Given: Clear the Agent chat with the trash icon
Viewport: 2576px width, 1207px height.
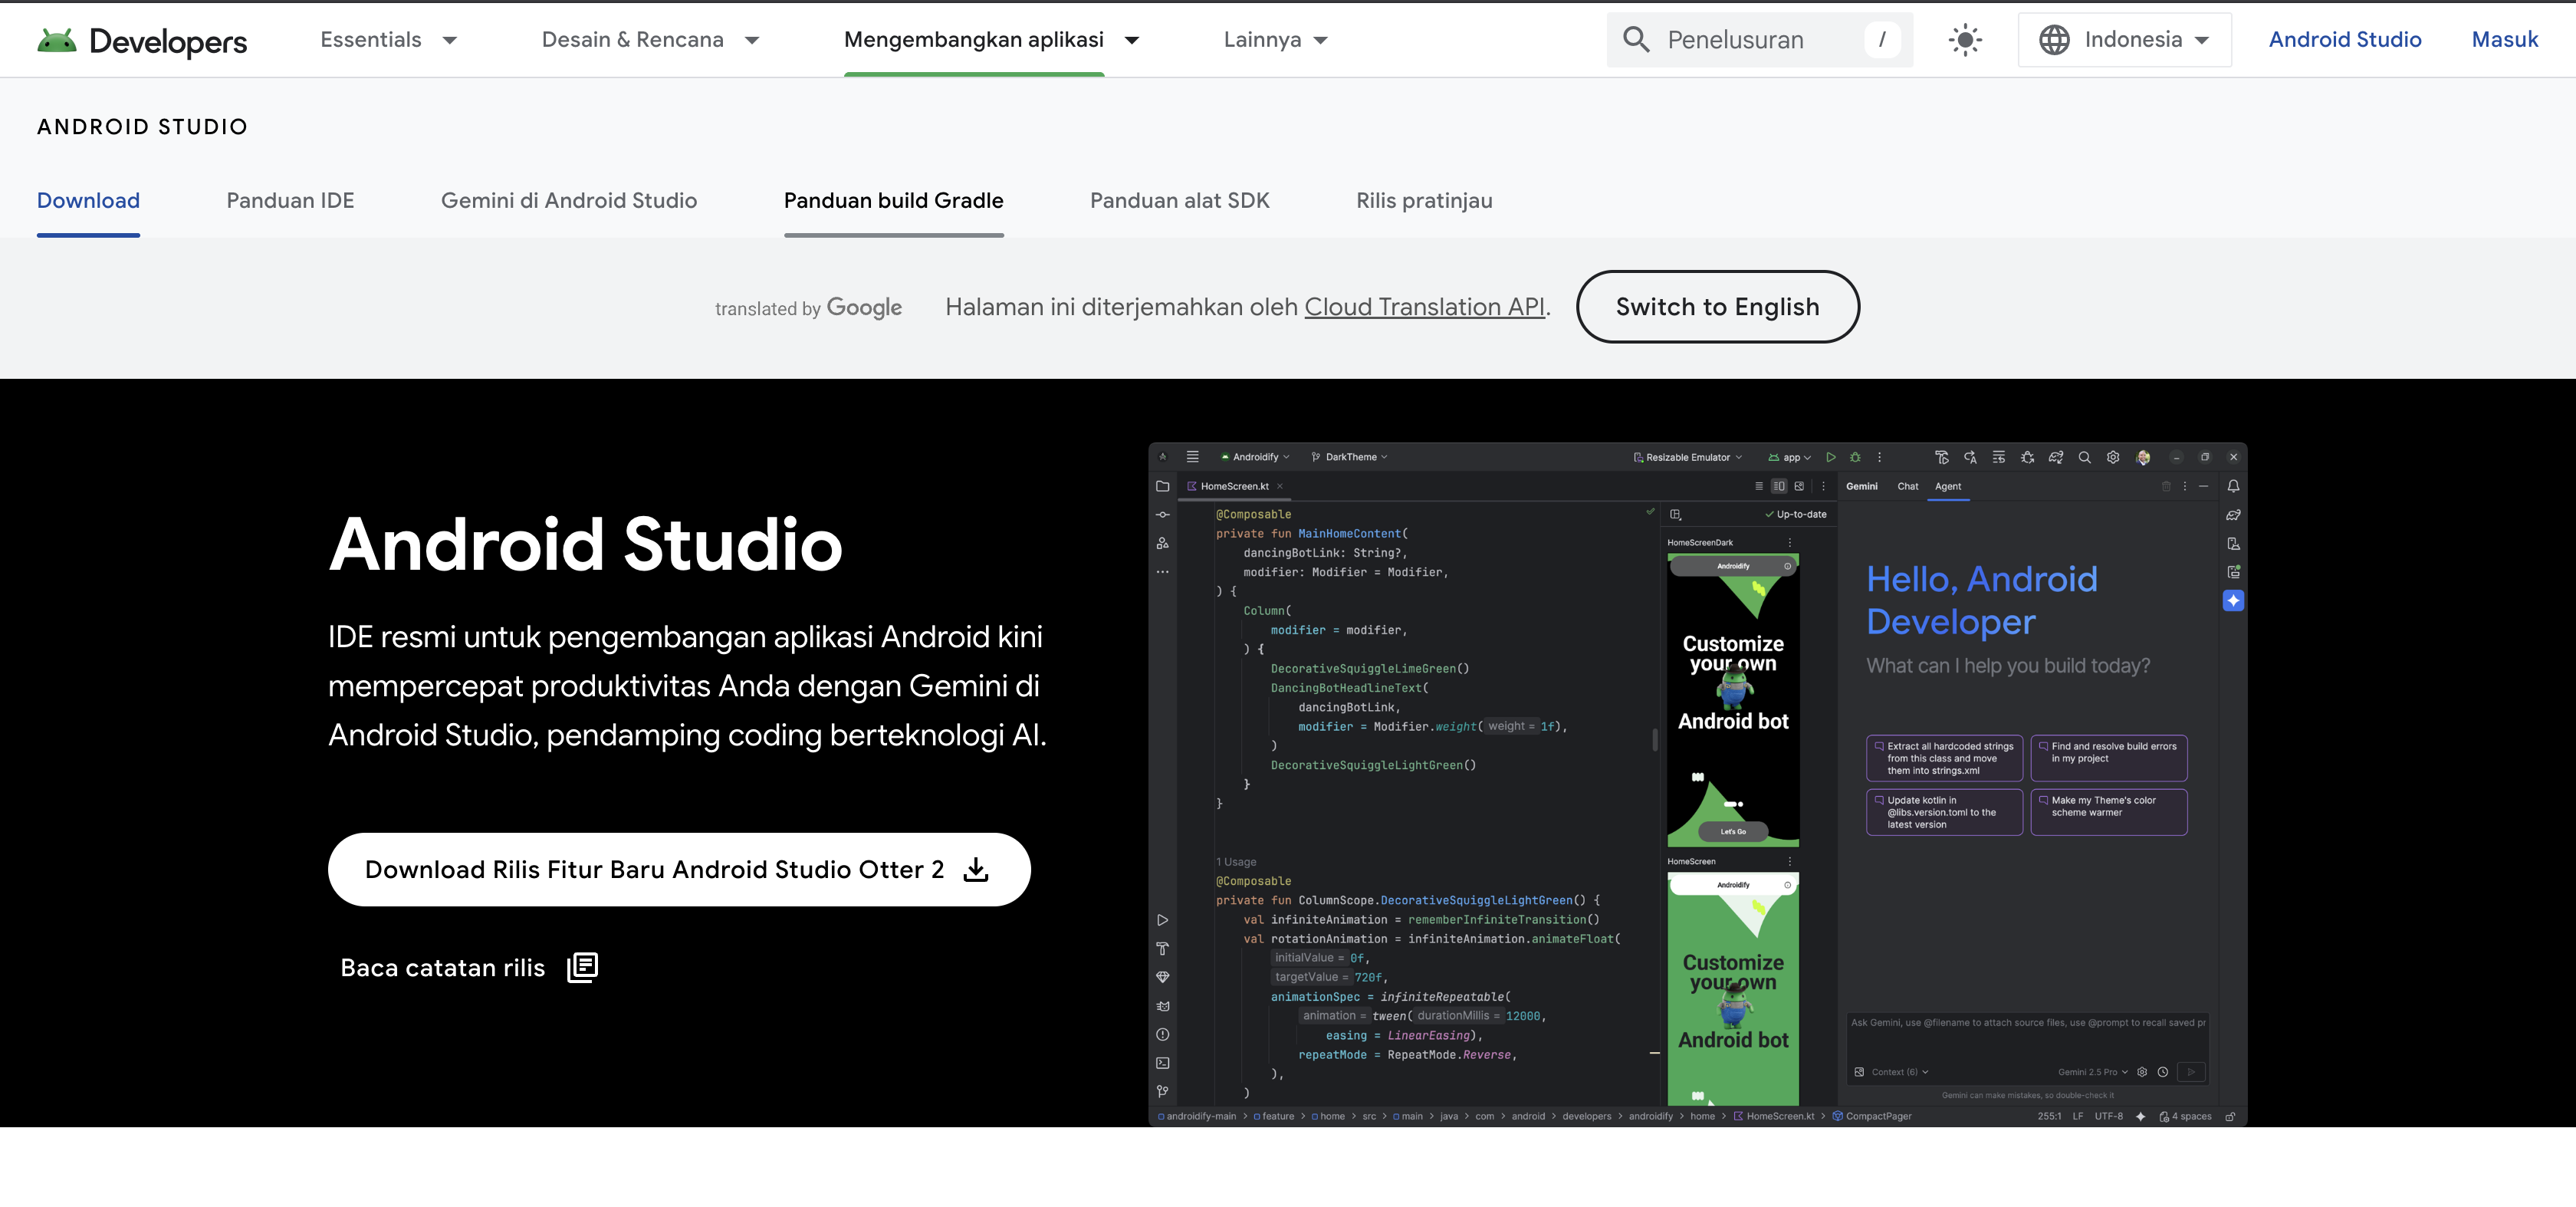Looking at the screenshot, I should pos(2166,487).
